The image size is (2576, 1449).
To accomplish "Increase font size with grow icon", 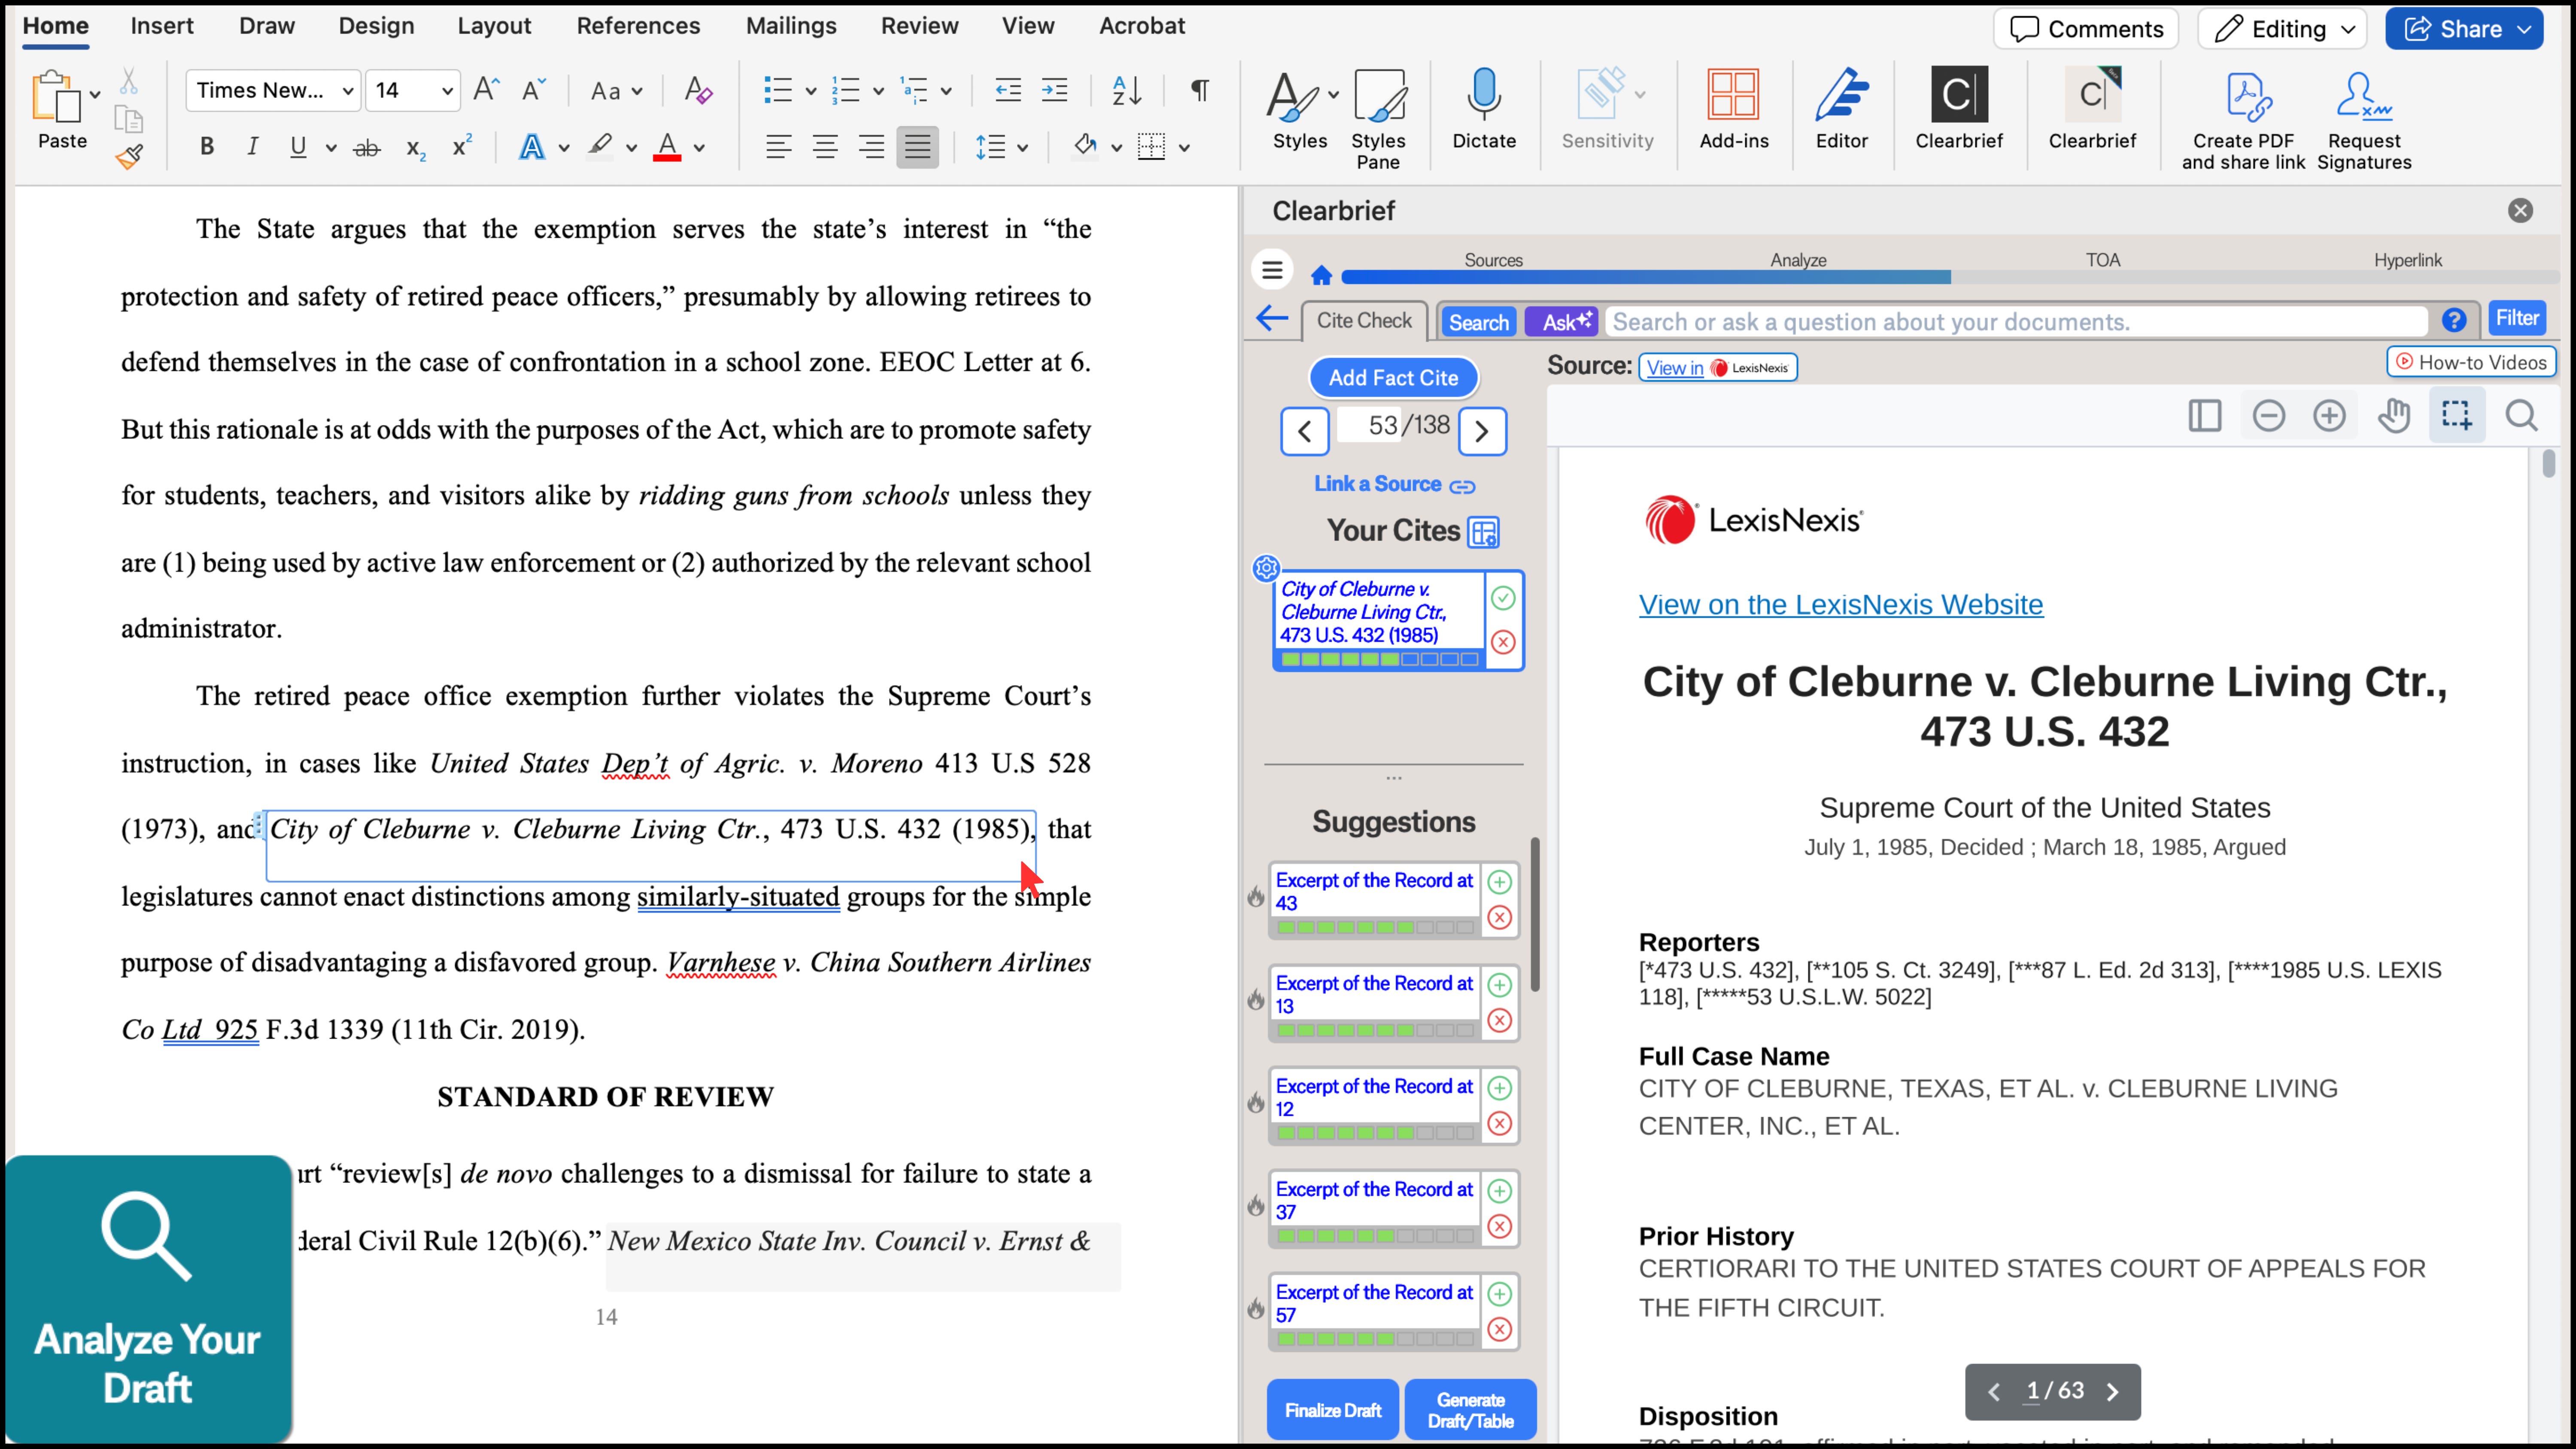I will point(486,90).
